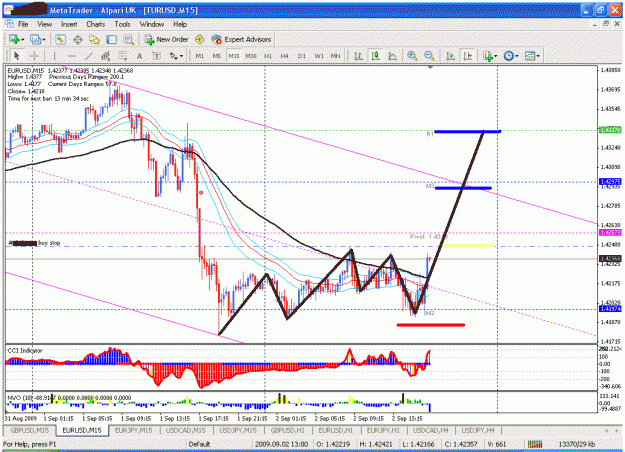Open a new chart window
Image resolution: width=625 pixels, height=452 pixels.
[14, 39]
